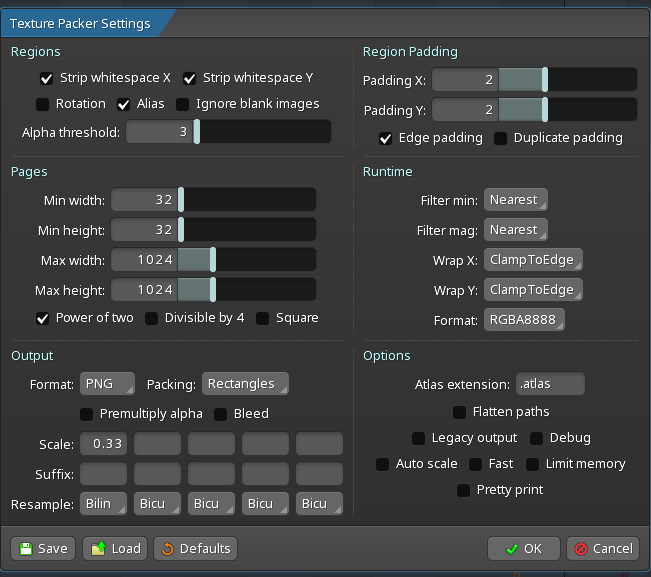The width and height of the screenshot is (651, 577).
Task: Click the Max width slider
Action: pos(213,260)
